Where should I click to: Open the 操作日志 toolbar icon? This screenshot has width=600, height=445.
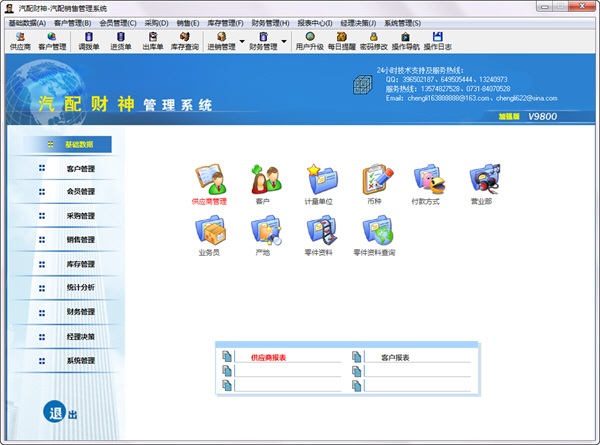(438, 41)
